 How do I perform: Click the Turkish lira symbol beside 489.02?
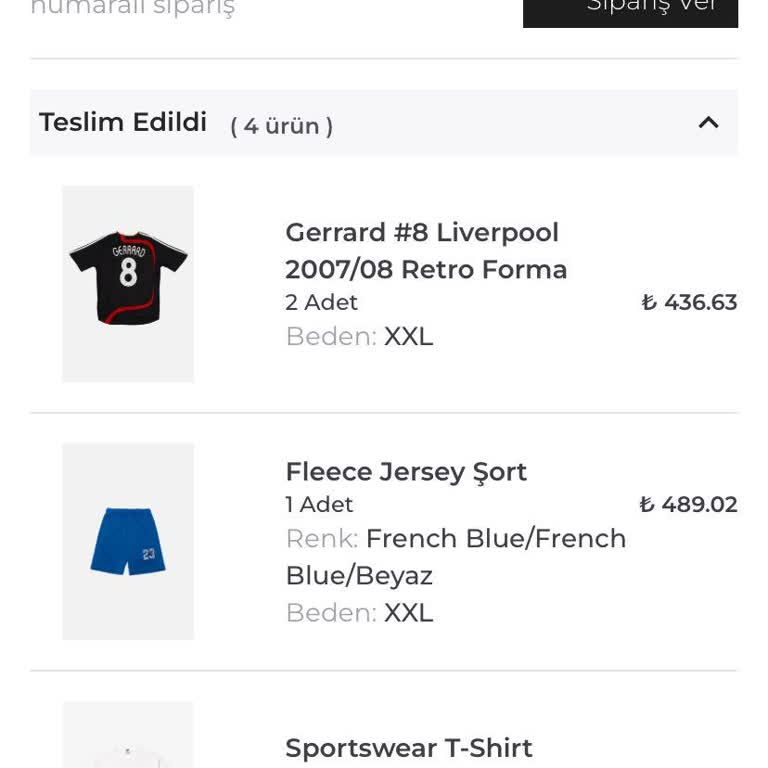pyautogui.click(x=647, y=504)
